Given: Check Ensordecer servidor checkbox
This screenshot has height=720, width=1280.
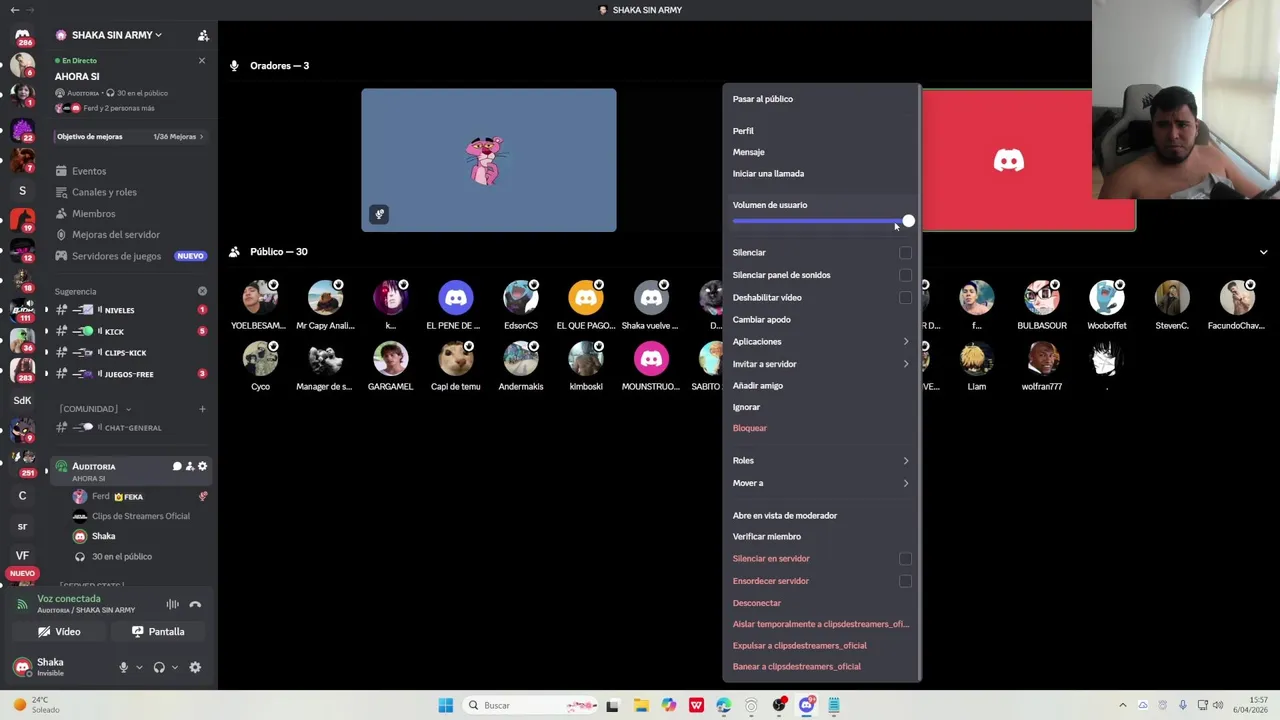Looking at the screenshot, I should 905,581.
